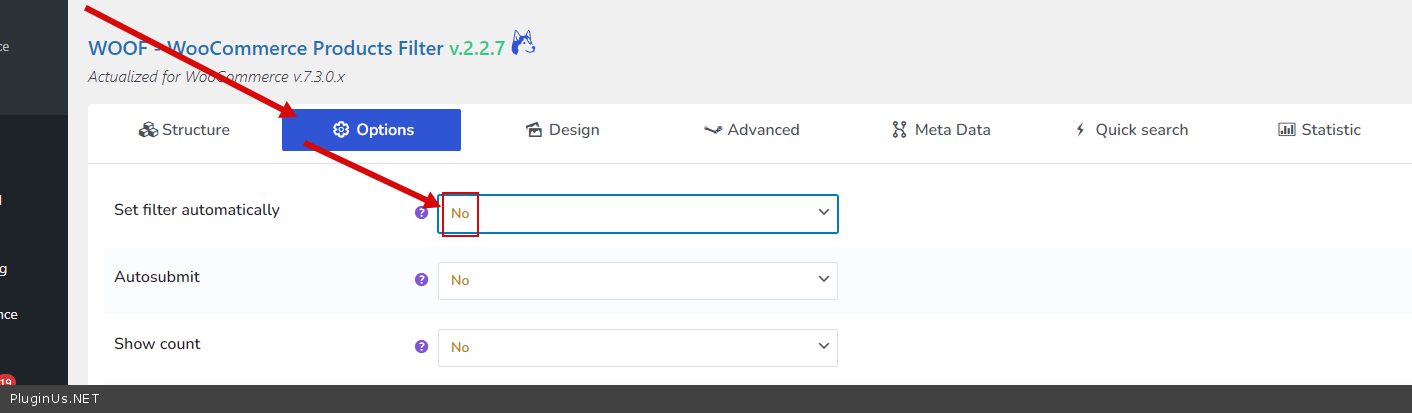This screenshot has height=413, width=1412.
Task: Open the Show count dropdown
Action: coord(638,347)
